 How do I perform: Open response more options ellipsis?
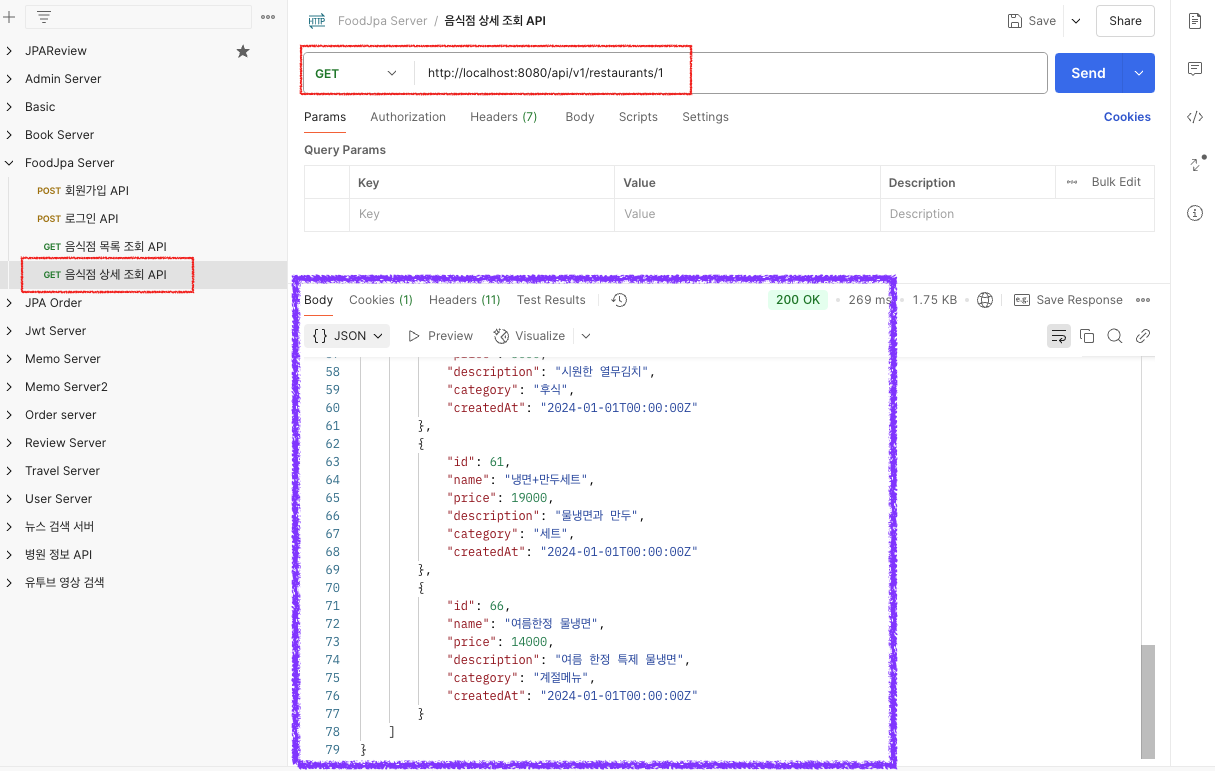1143,300
